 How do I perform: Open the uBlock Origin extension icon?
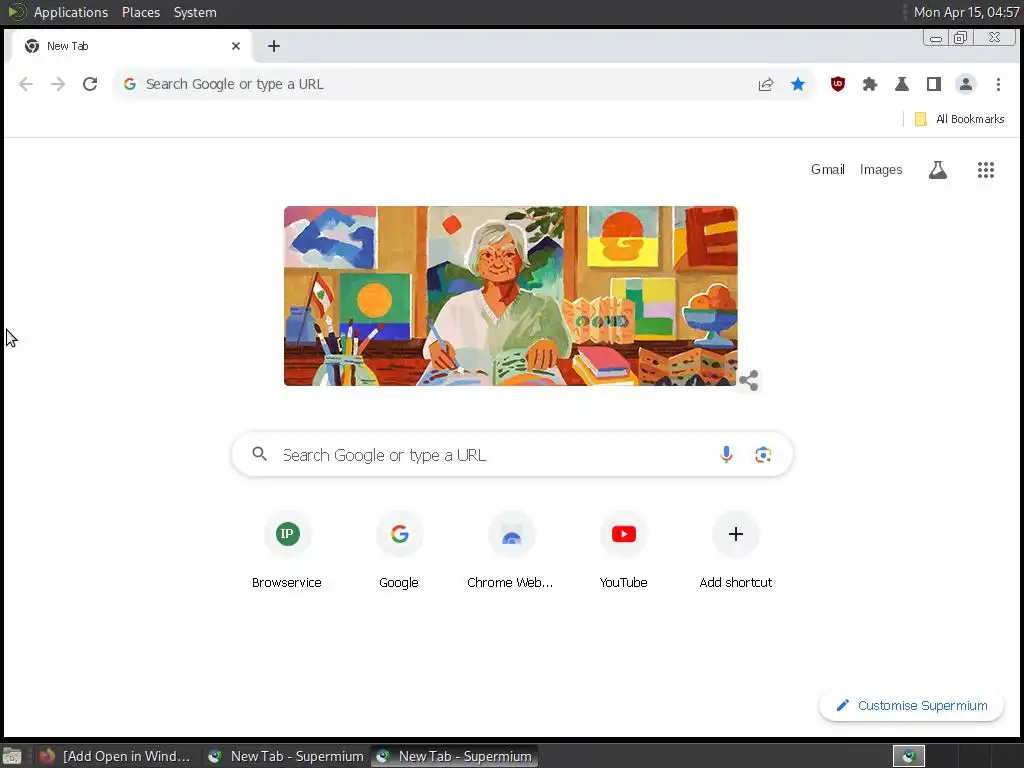point(838,84)
